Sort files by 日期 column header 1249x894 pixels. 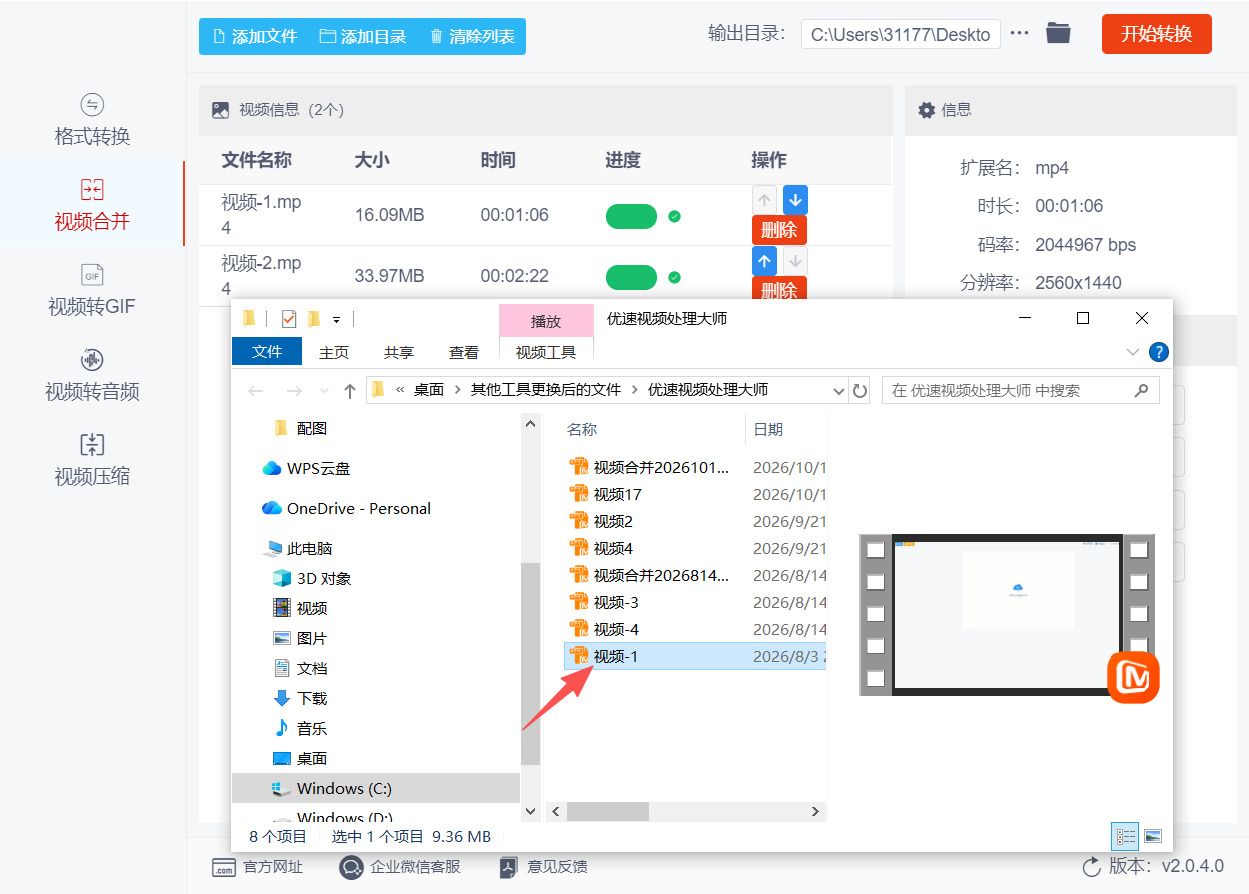(768, 429)
